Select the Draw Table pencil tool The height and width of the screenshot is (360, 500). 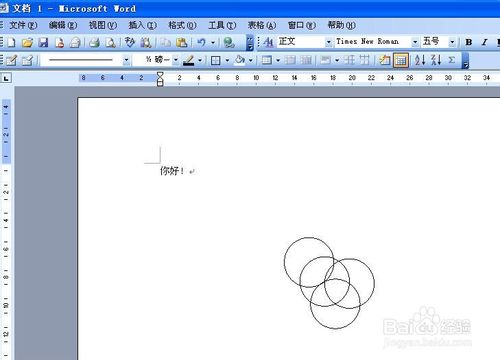click(11, 60)
